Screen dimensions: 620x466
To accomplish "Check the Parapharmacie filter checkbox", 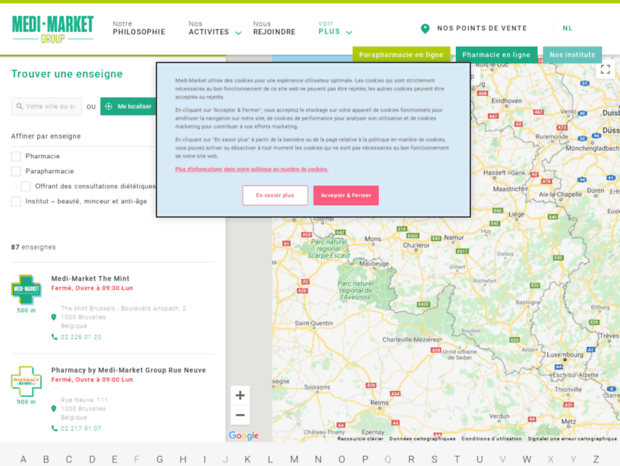I will click(x=16, y=171).
